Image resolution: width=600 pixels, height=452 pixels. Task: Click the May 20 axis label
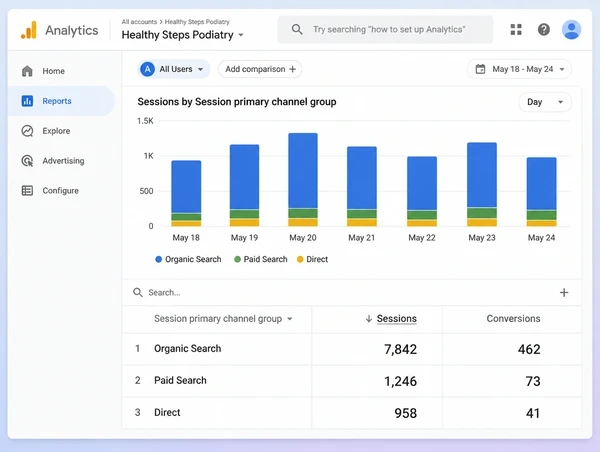303,238
